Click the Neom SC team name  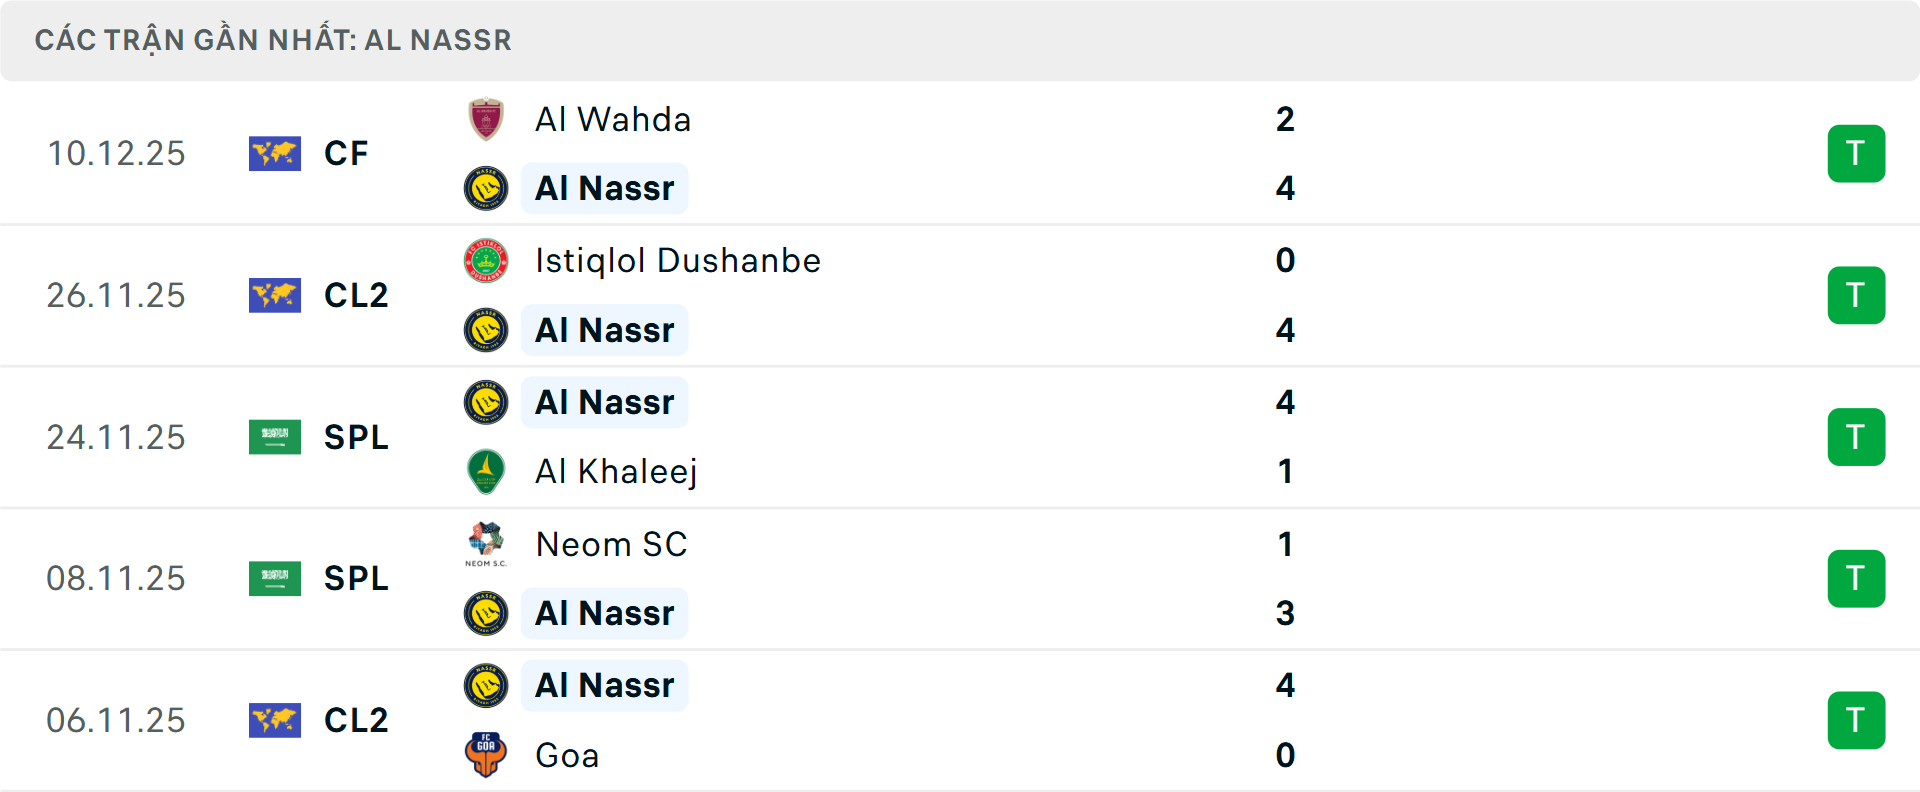[x=611, y=544]
